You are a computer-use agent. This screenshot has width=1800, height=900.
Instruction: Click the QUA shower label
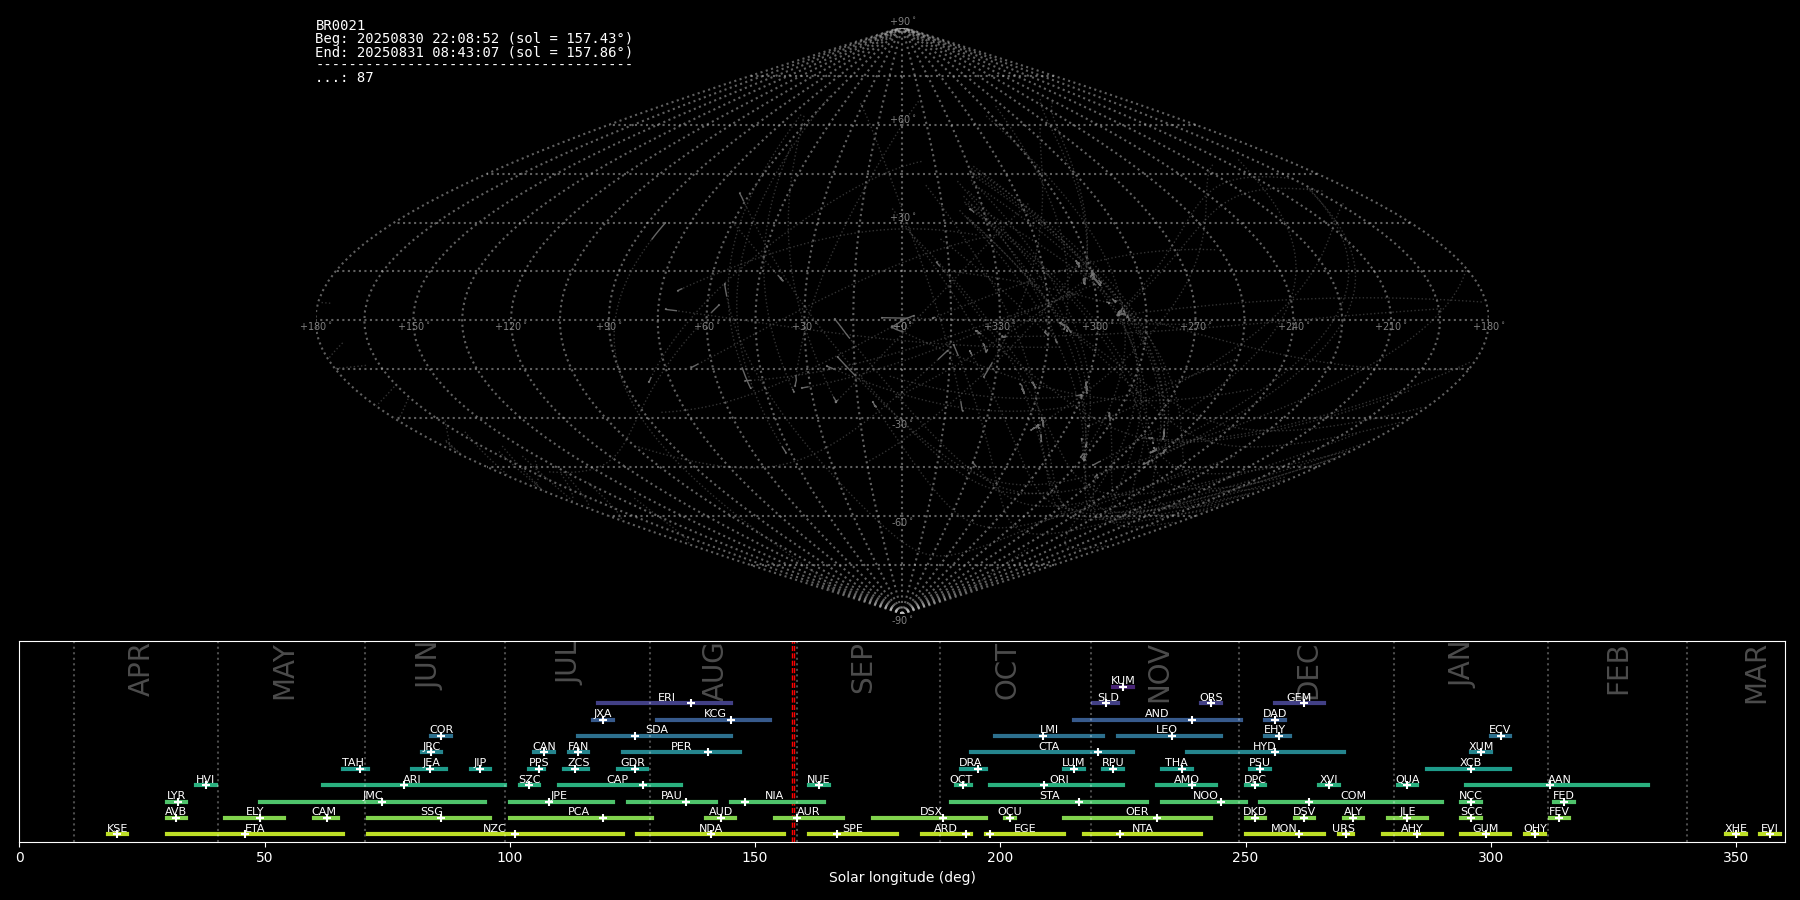tap(1408, 780)
